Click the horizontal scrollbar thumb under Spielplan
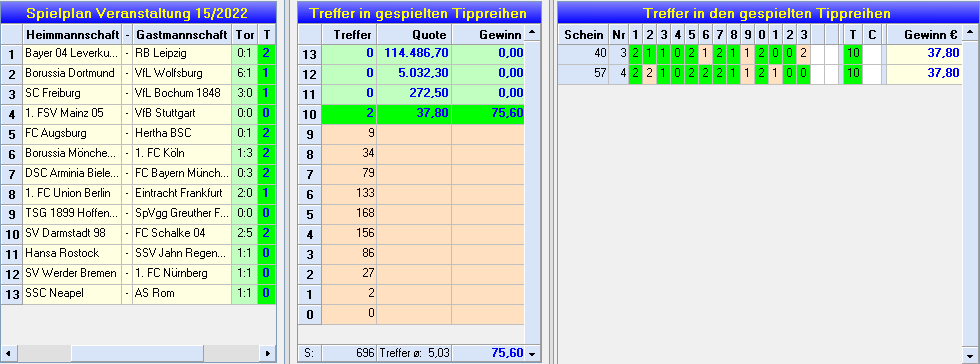Image resolution: width=980 pixels, height=364 pixels. [138, 353]
